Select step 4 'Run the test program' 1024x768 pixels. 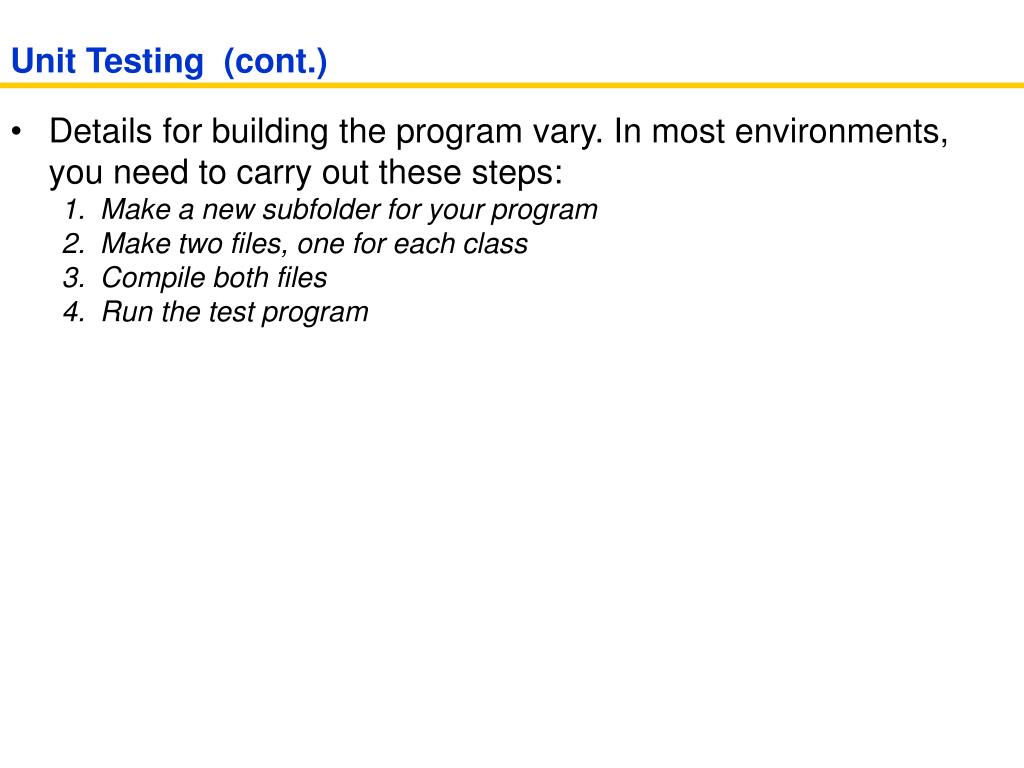[235, 312]
